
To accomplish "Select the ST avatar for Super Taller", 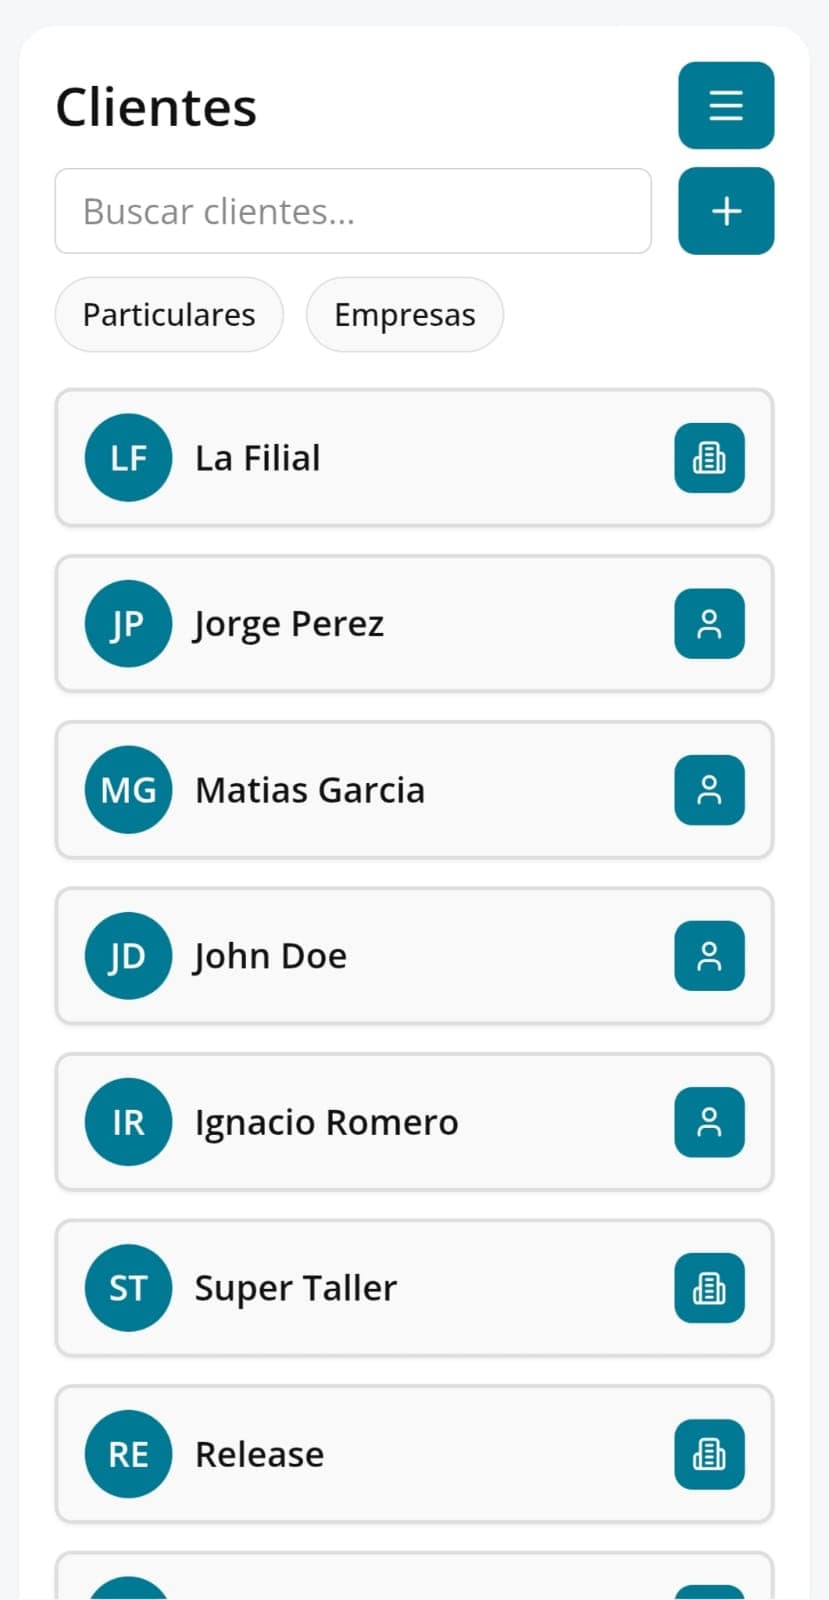I will click(x=128, y=1288).
